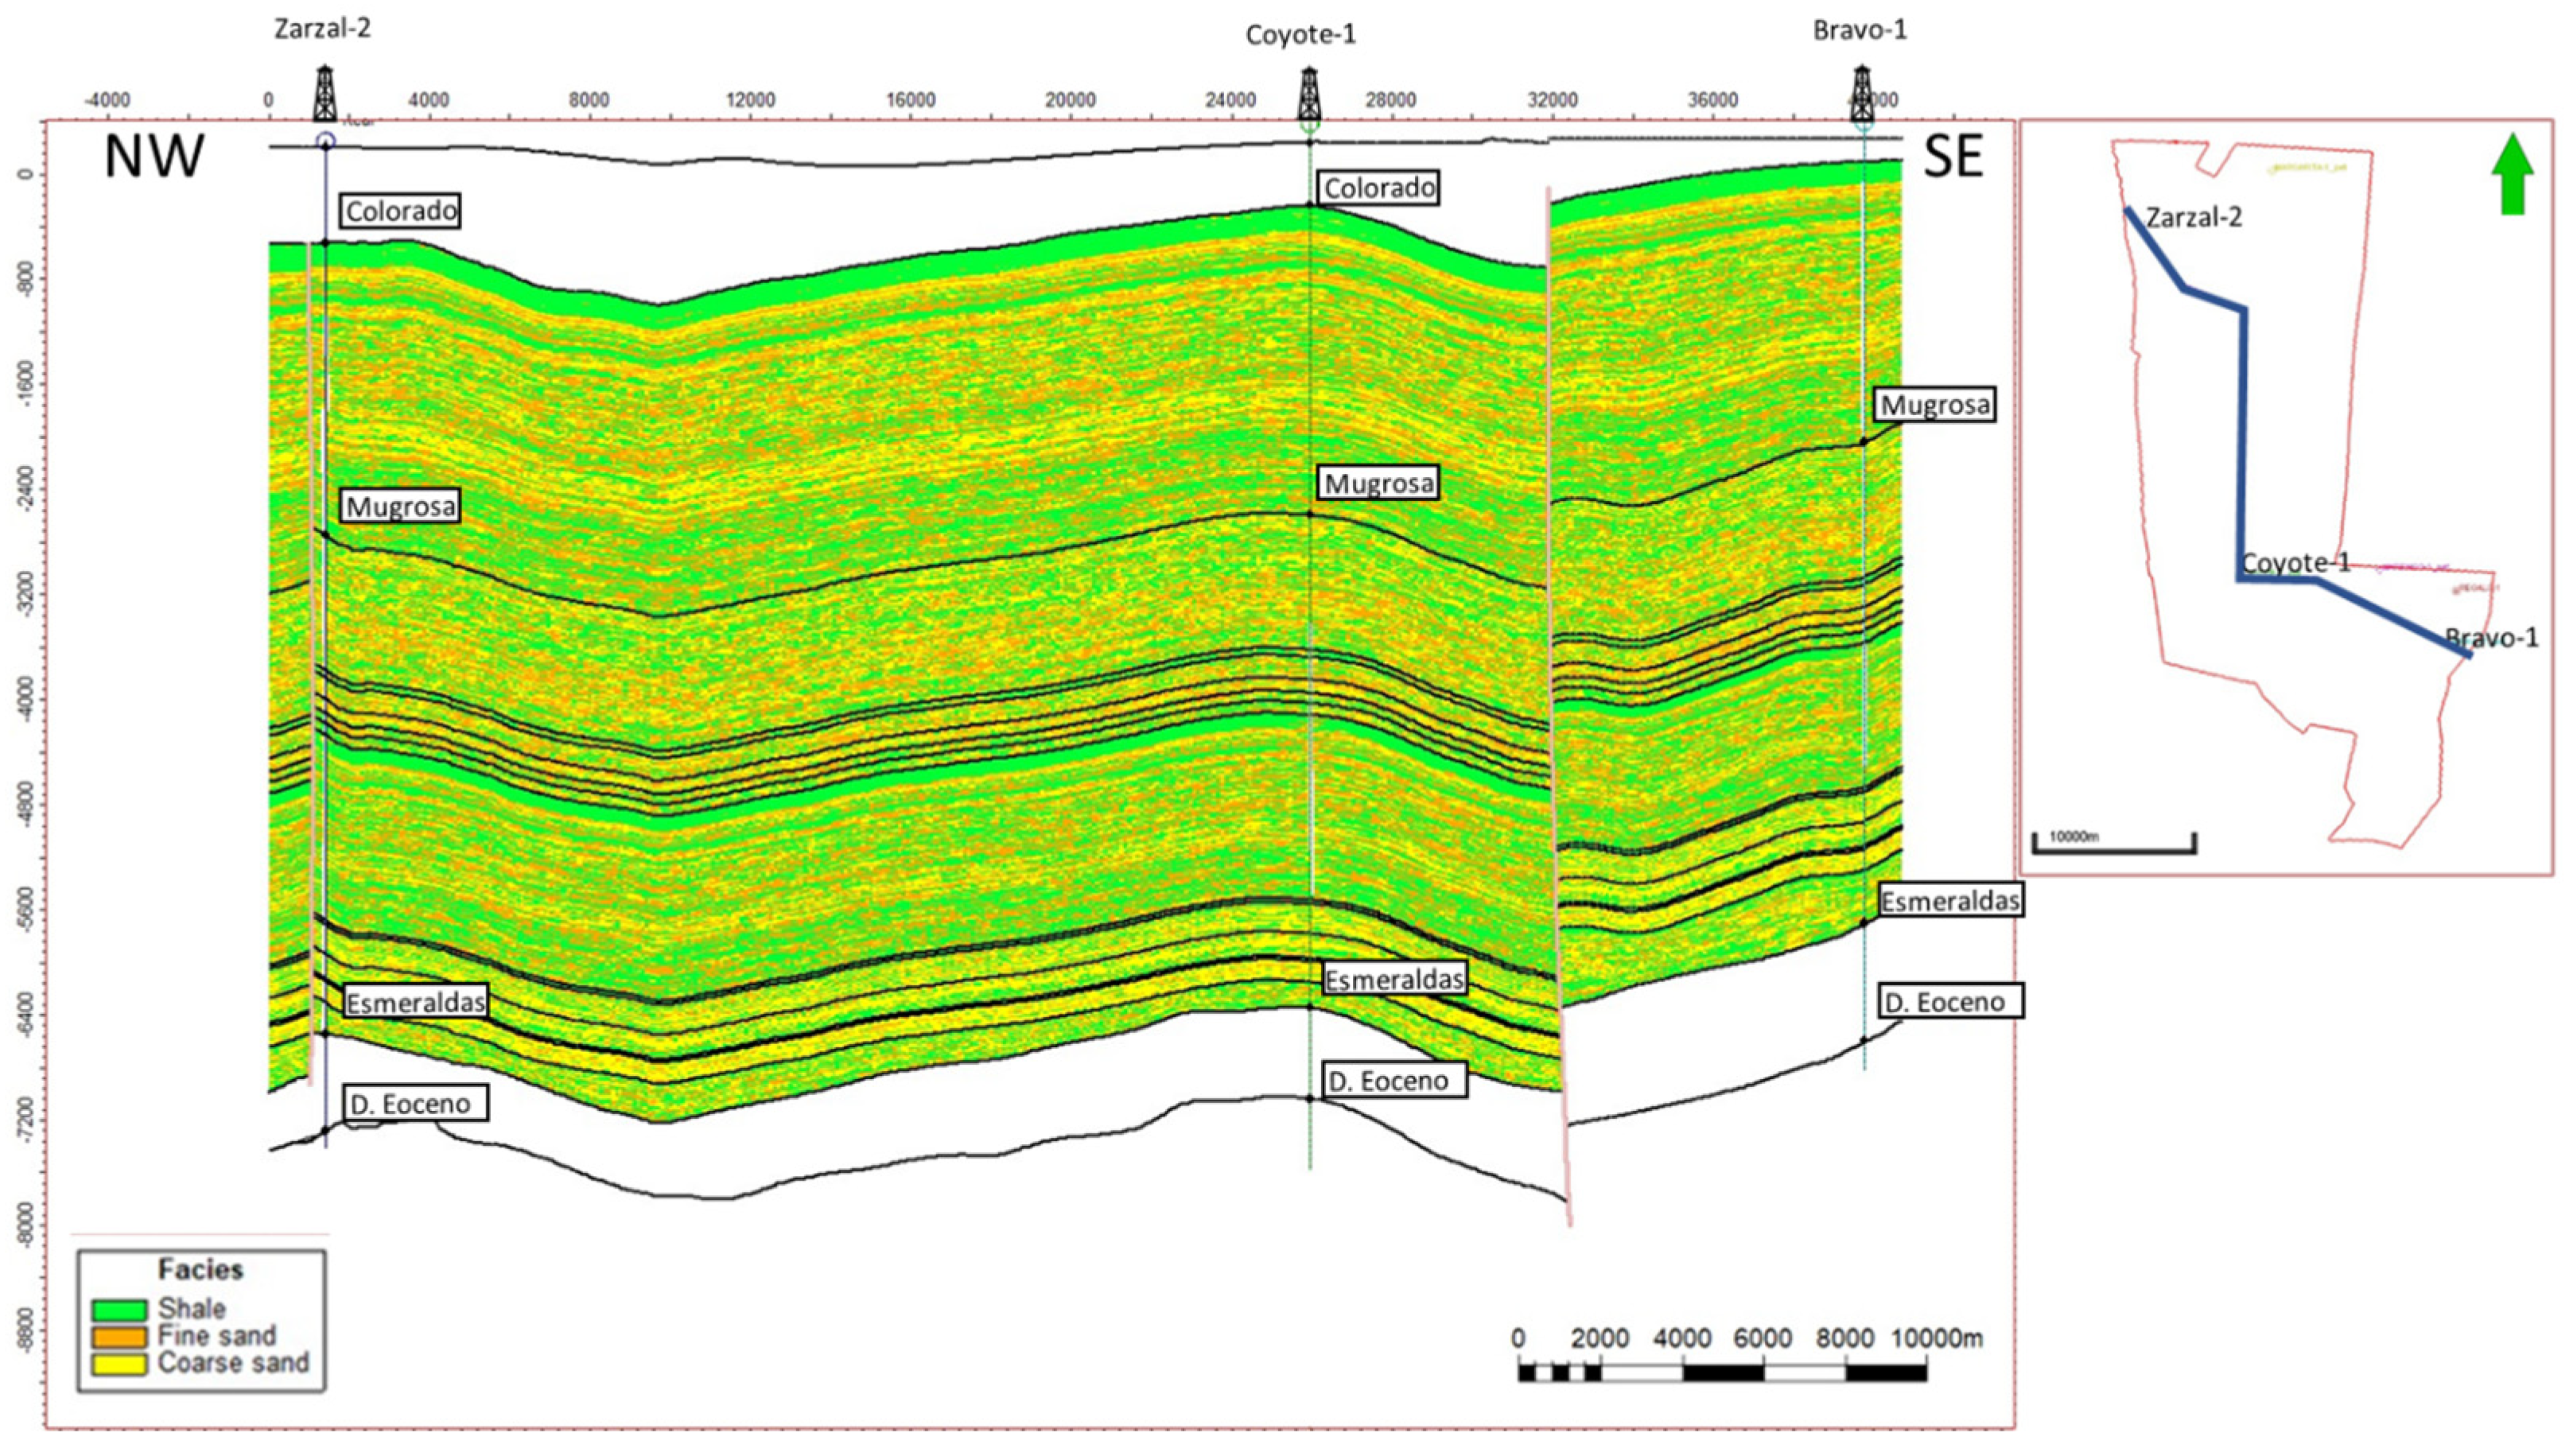Select the Mugrosa label at Coyote-1

pos(1379,483)
